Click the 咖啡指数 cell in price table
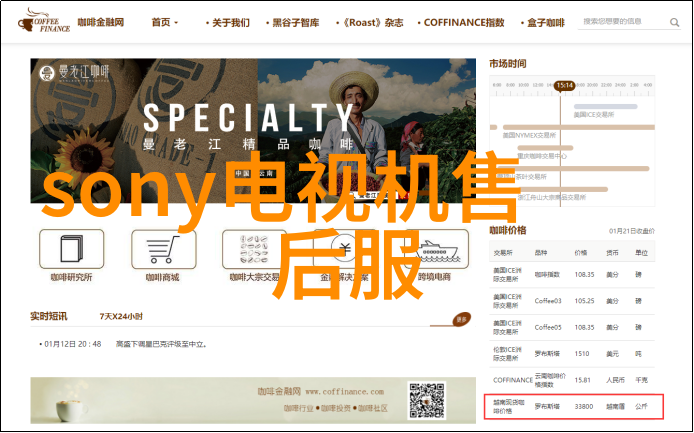Image resolution: width=694 pixels, height=433 pixels. tap(547, 274)
